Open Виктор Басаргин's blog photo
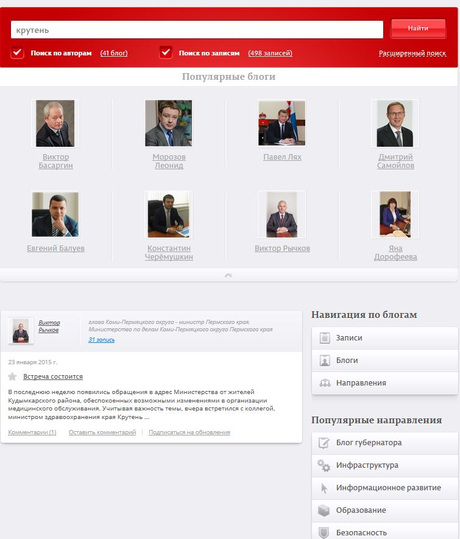Screen dimensions: 460x539 pyautogui.click(x=55, y=123)
